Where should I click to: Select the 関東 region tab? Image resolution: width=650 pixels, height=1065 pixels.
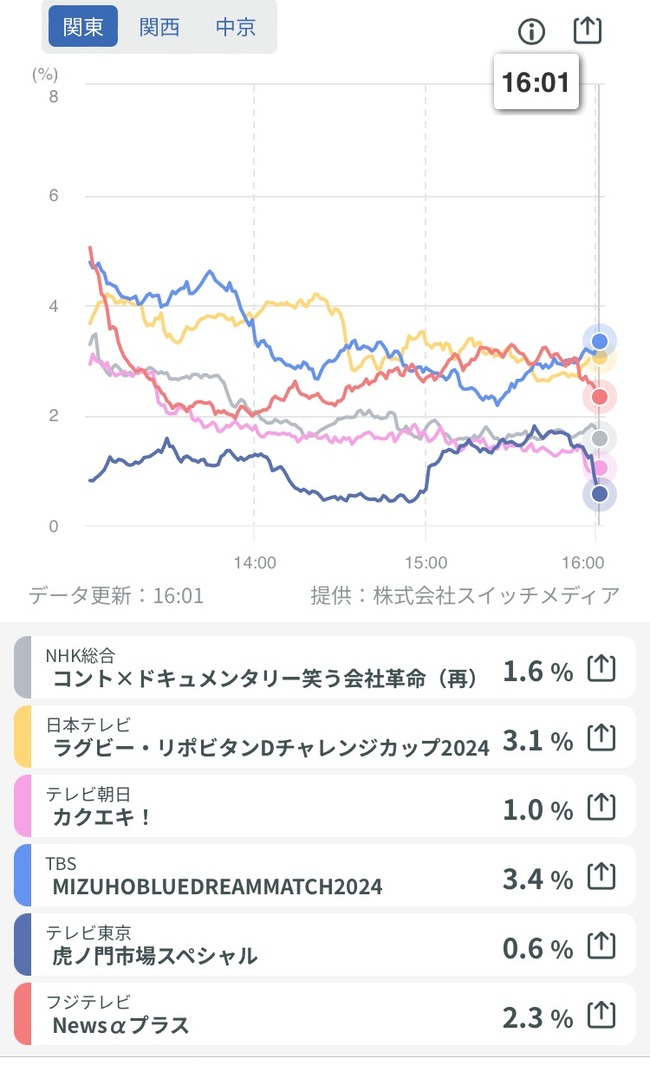pos(83,26)
